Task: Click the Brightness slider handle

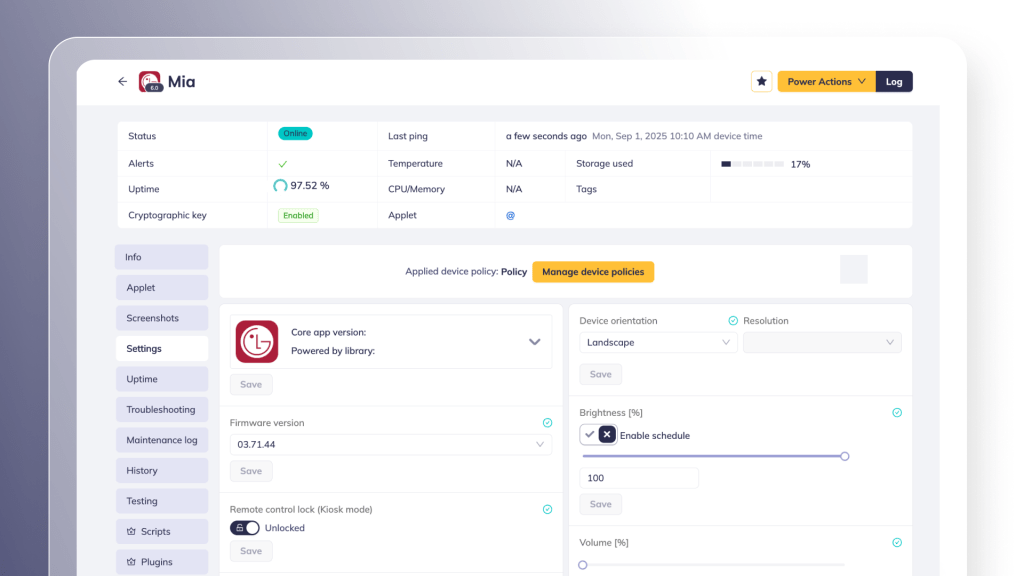Action: coord(845,456)
